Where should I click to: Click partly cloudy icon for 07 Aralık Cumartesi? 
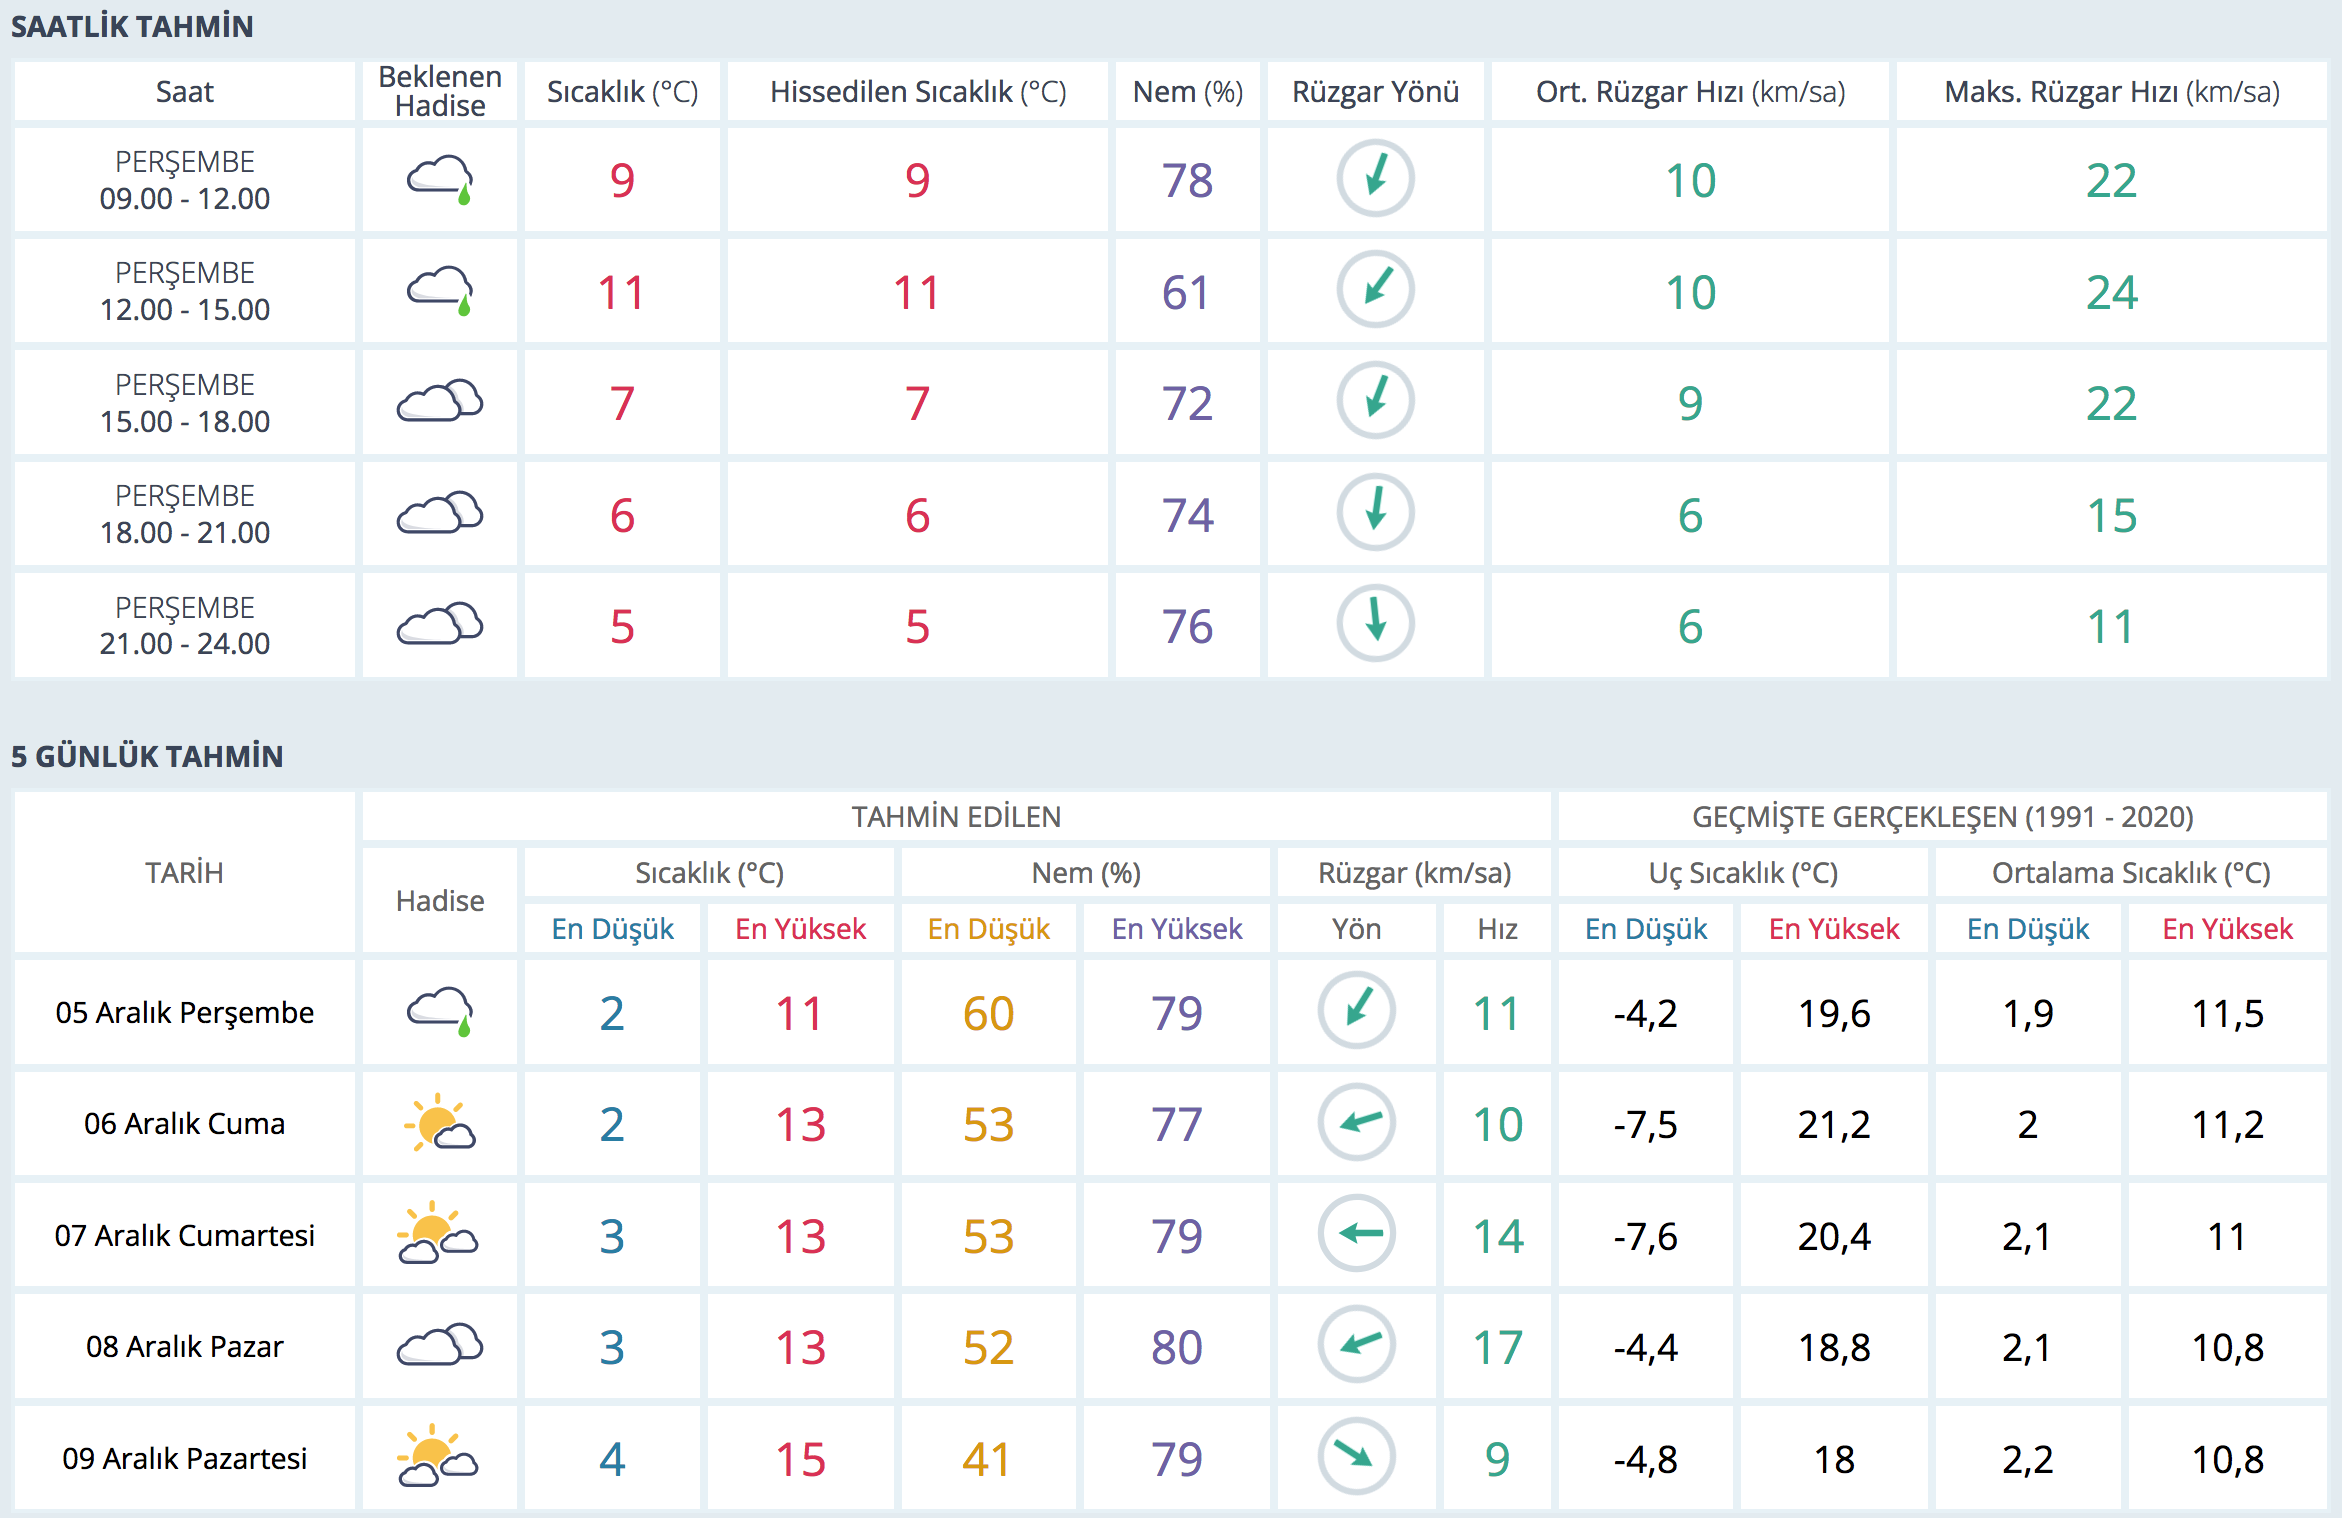point(438,1235)
